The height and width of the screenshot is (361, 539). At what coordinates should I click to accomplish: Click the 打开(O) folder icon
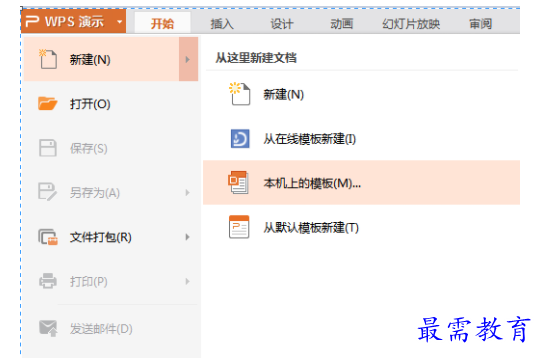[47, 103]
